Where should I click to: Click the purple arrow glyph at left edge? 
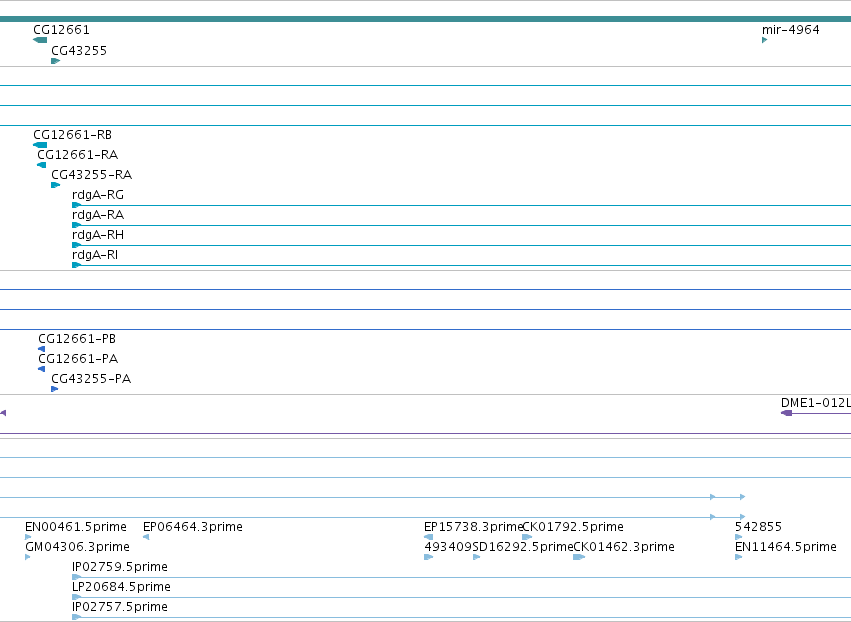click(x=3, y=413)
